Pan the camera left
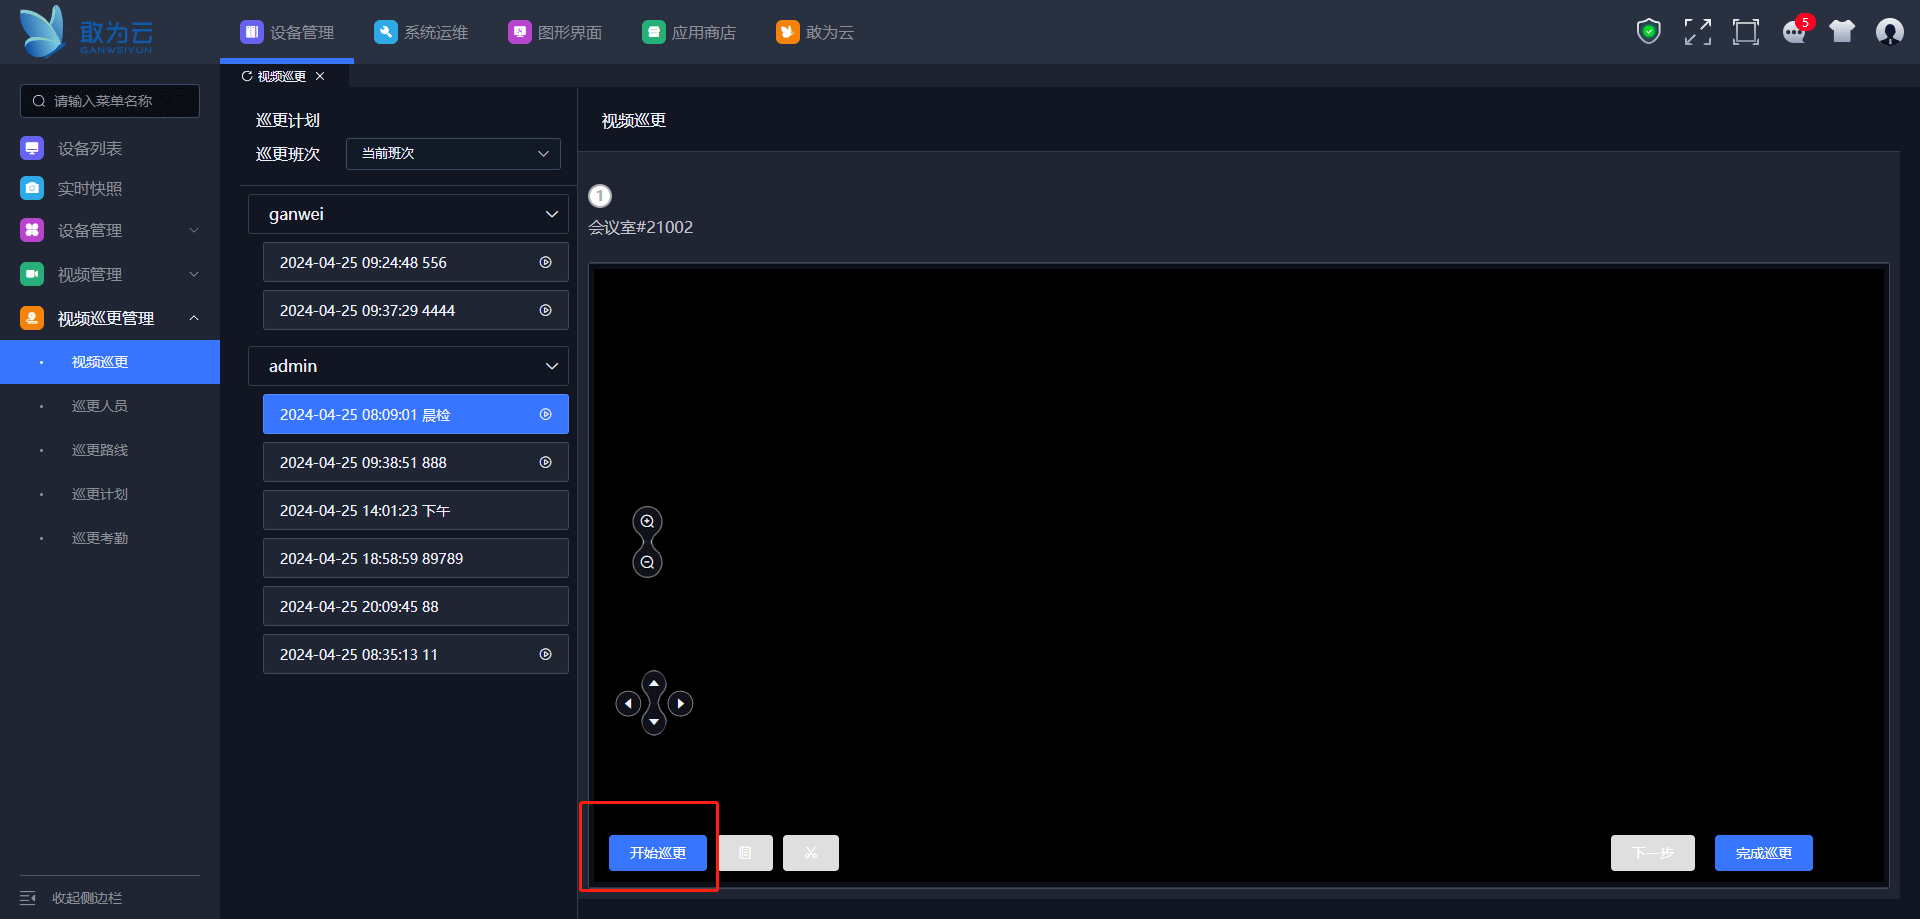Image resolution: width=1920 pixels, height=919 pixels. (x=628, y=704)
